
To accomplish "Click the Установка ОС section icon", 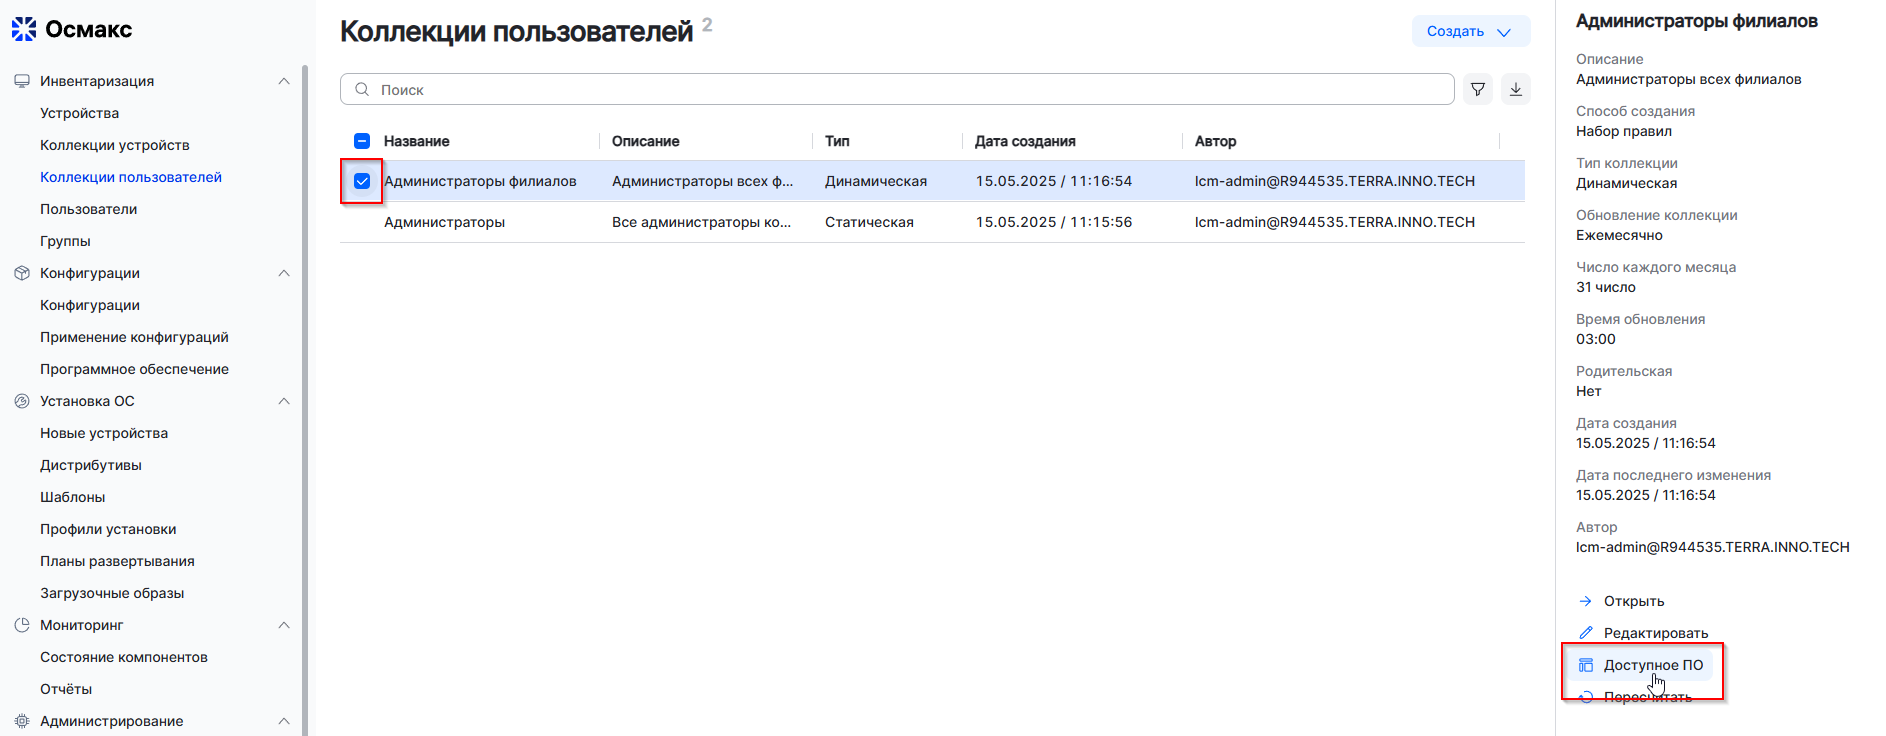I will click(22, 401).
